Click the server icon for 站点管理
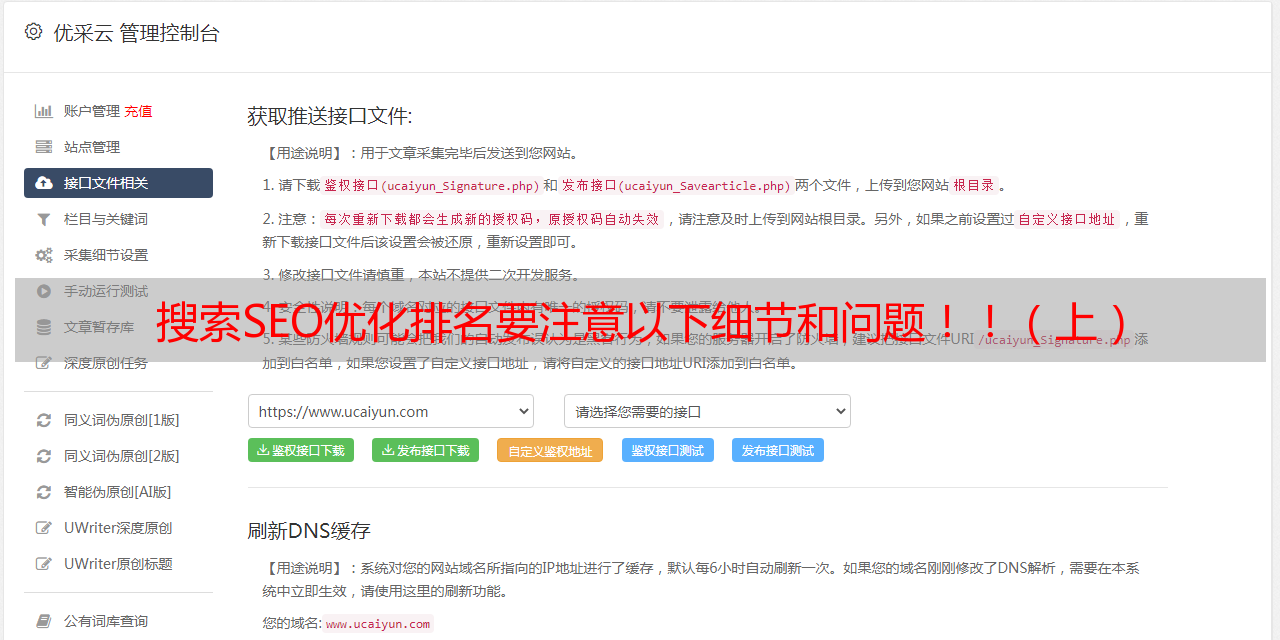The image size is (1280, 640). pos(44,147)
